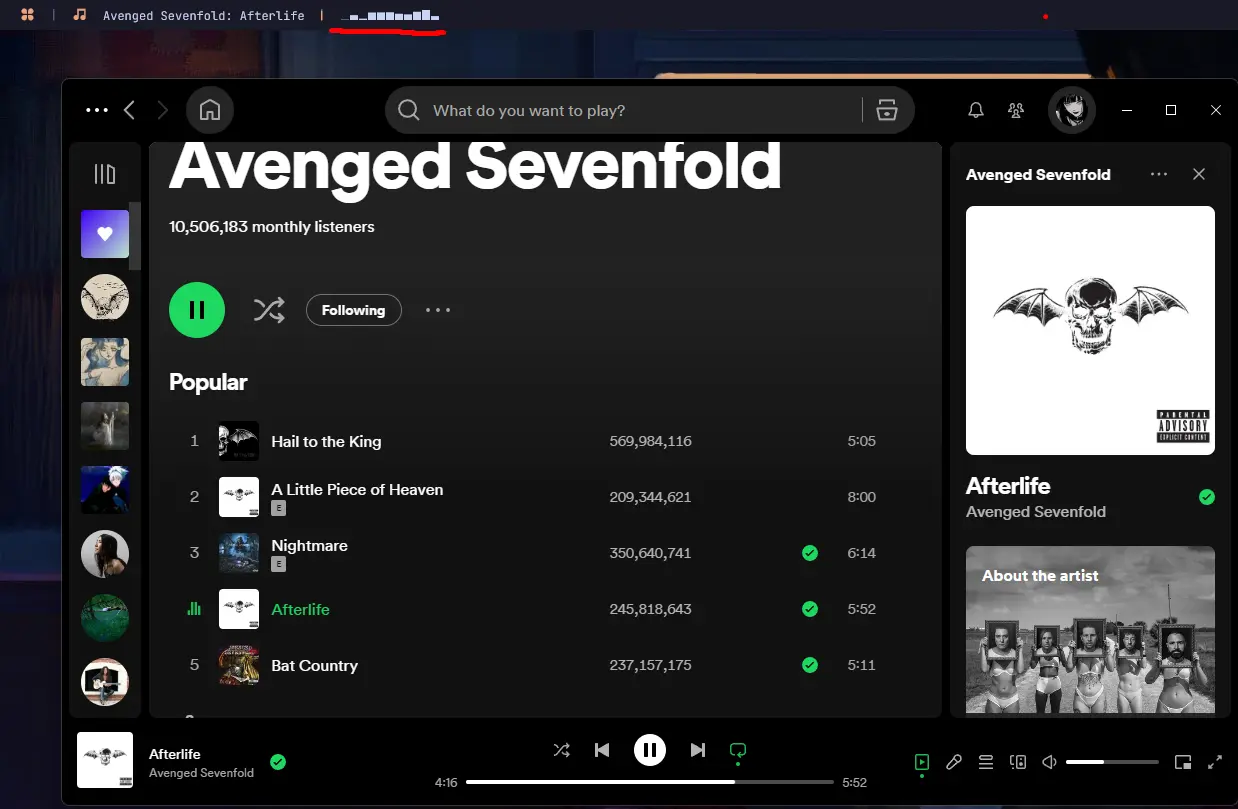Click Avenged Sevenfold: Afterlife in top bar

click(x=204, y=16)
